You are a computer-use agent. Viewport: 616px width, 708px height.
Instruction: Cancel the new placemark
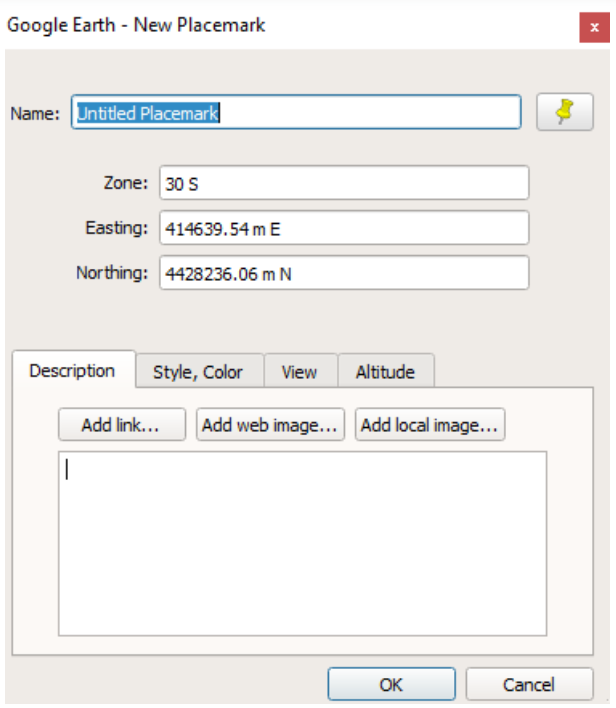click(x=529, y=685)
